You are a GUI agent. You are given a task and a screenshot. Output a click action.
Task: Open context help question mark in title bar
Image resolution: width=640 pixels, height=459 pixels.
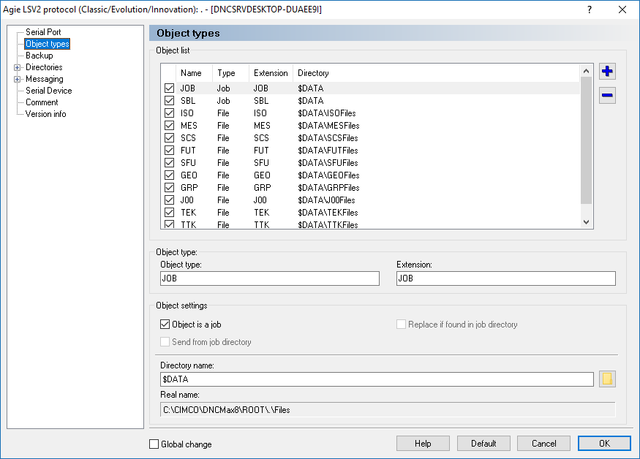(589, 9)
